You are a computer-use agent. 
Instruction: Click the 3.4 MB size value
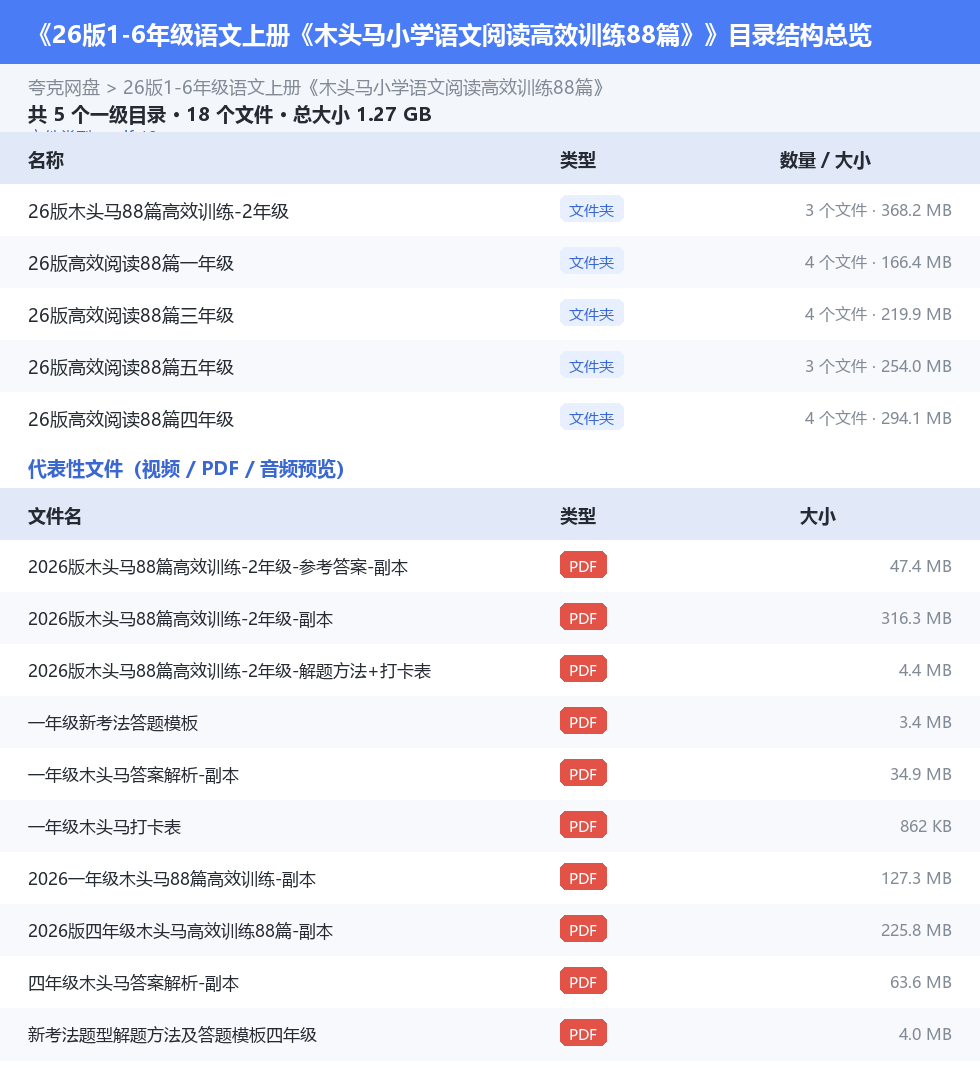(925, 722)
